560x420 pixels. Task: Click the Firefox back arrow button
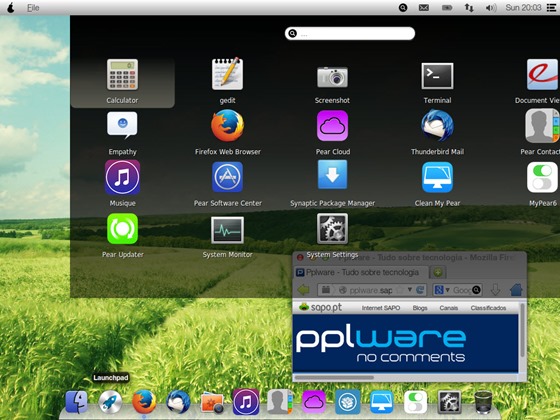click(304, 290)
